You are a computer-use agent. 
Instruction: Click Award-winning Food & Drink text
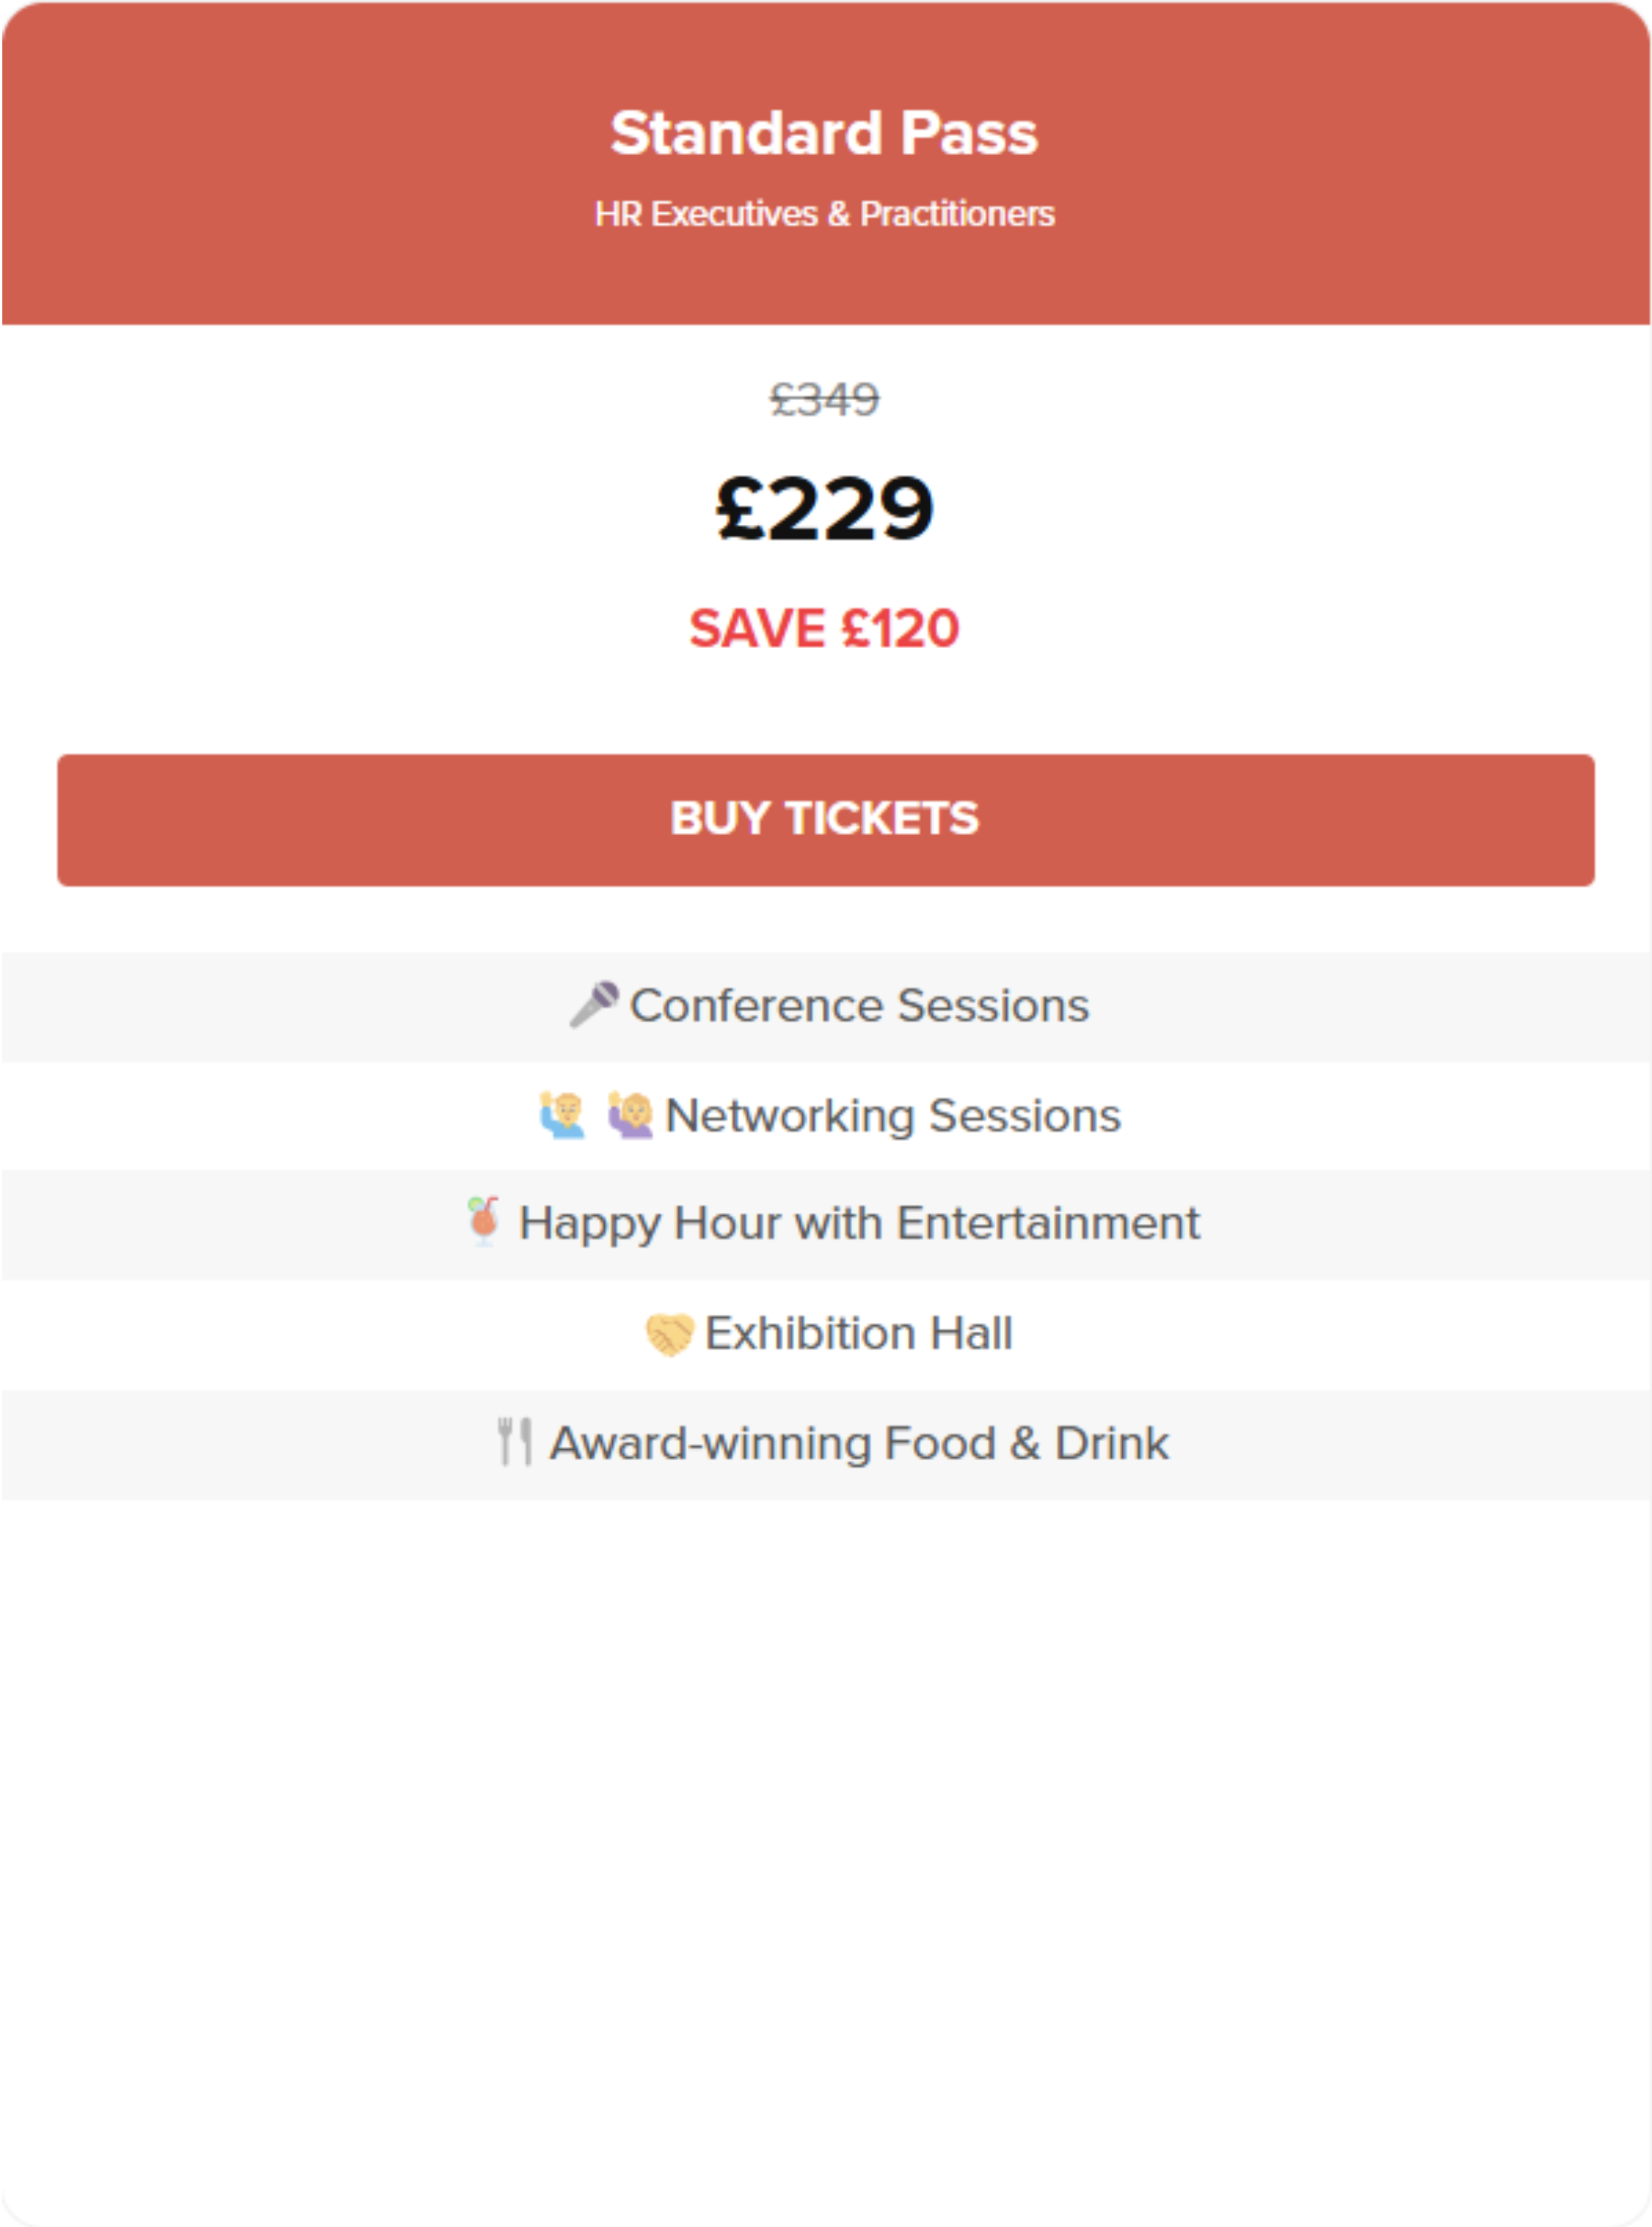[859, 1443]
